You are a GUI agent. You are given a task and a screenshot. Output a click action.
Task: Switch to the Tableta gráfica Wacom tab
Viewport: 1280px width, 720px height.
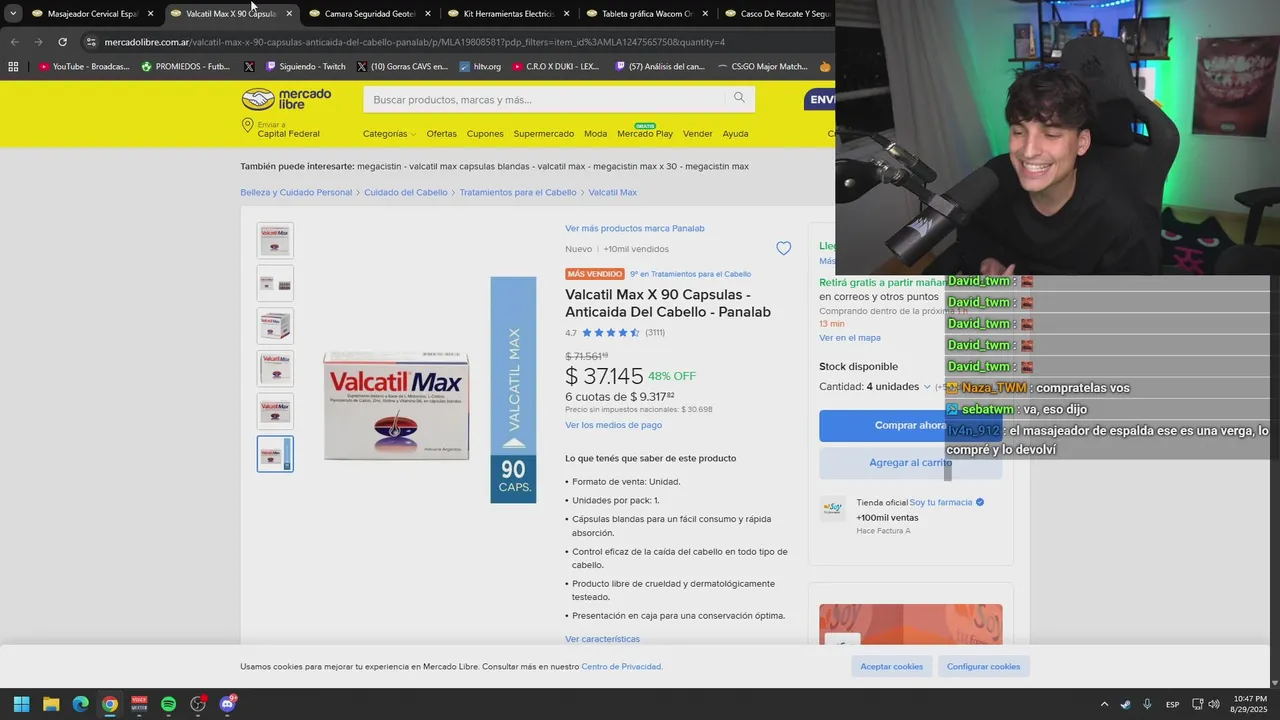pos(647,14)
